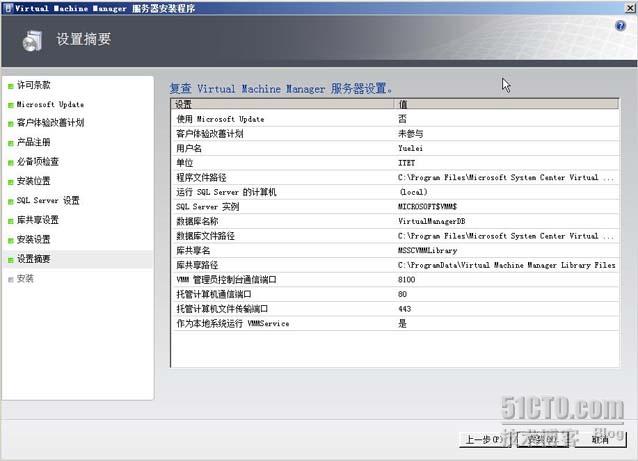Select the VMM 管理员控制台通信端口 row
The image size is (638, 461).
pos(395,280)
